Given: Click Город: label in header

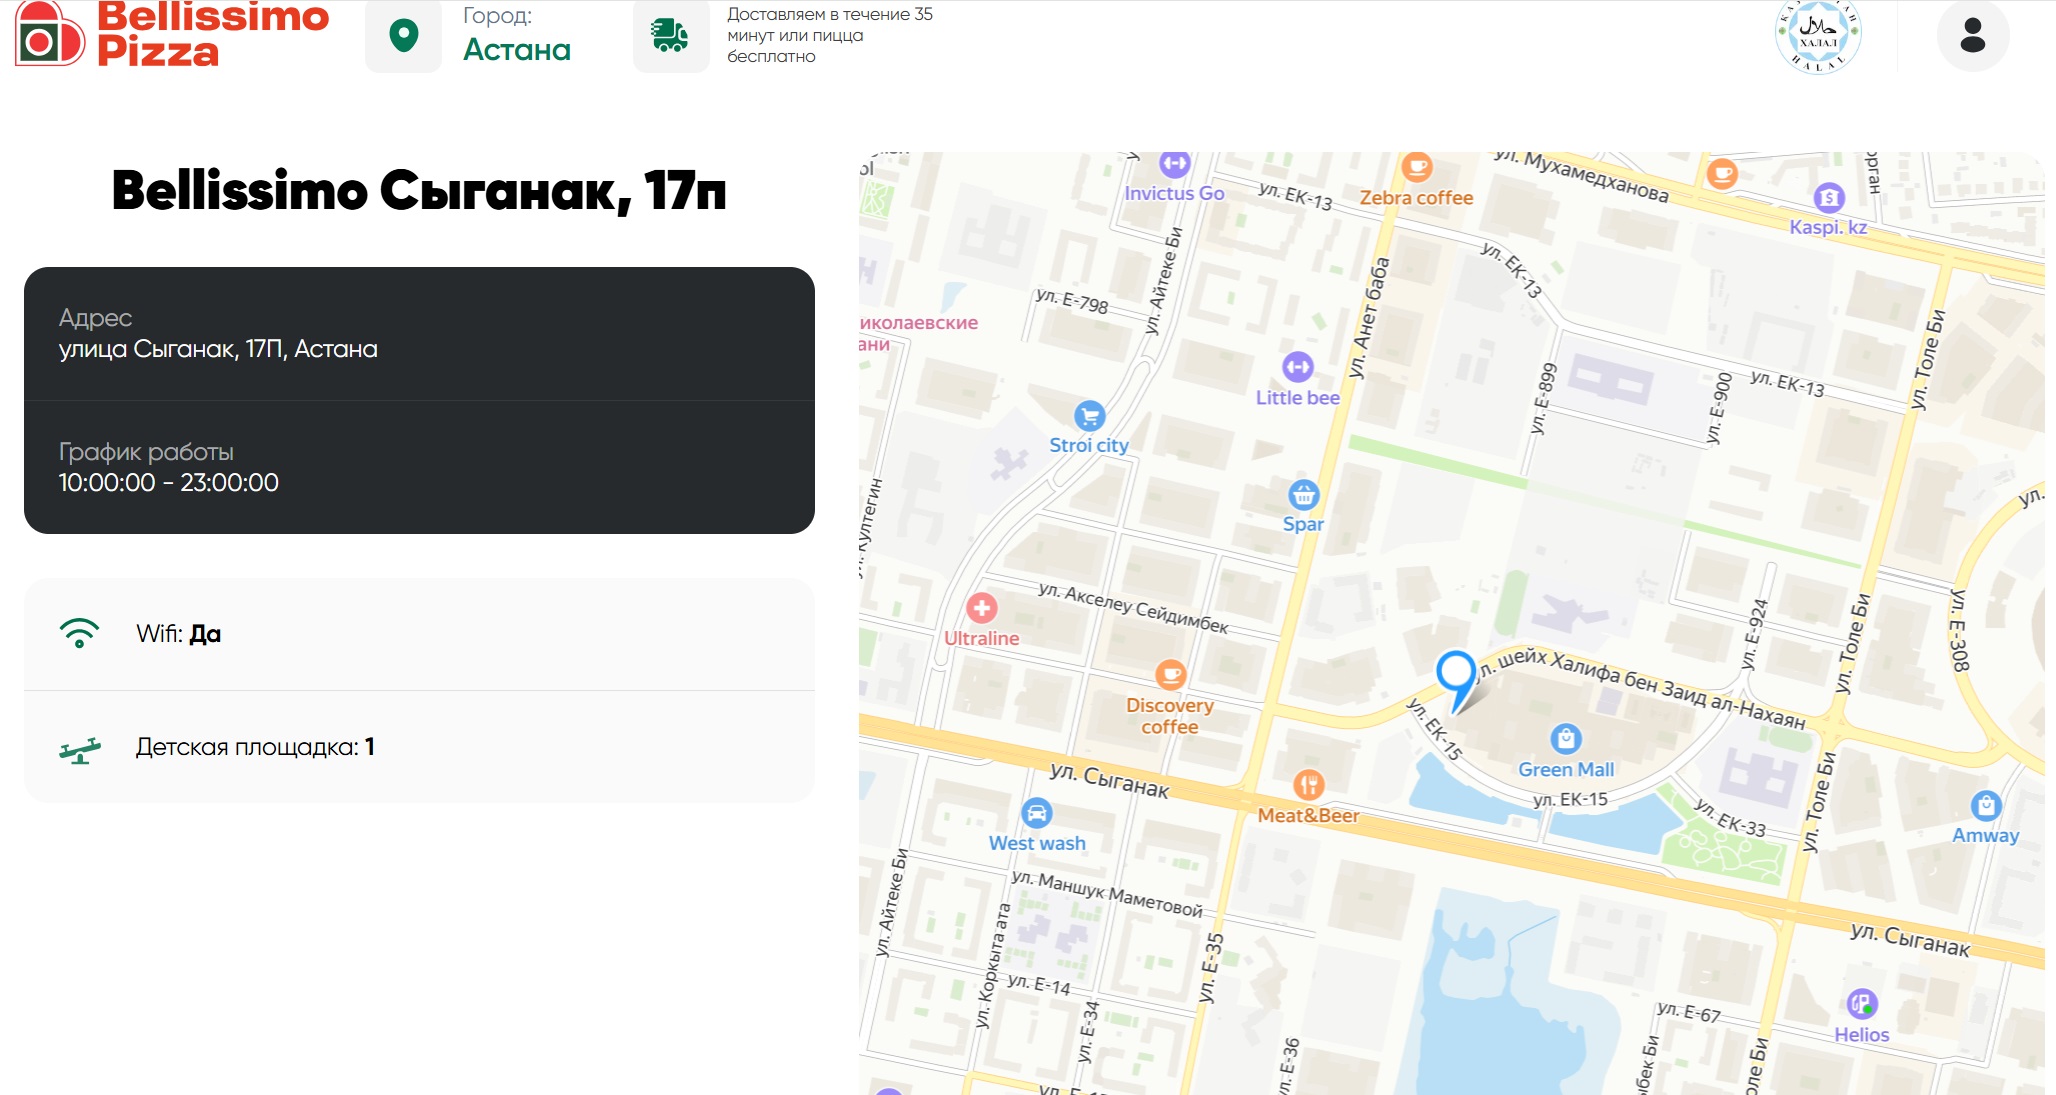Looking at the screenshot, I should coord(497,16).
